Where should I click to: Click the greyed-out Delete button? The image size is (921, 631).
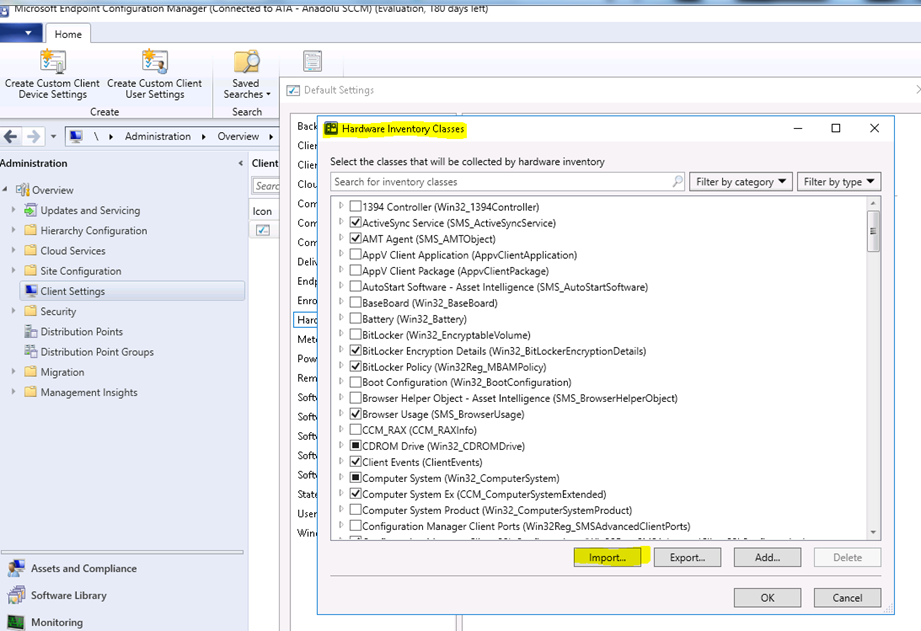pyautogui.click(x=847, y=558)
